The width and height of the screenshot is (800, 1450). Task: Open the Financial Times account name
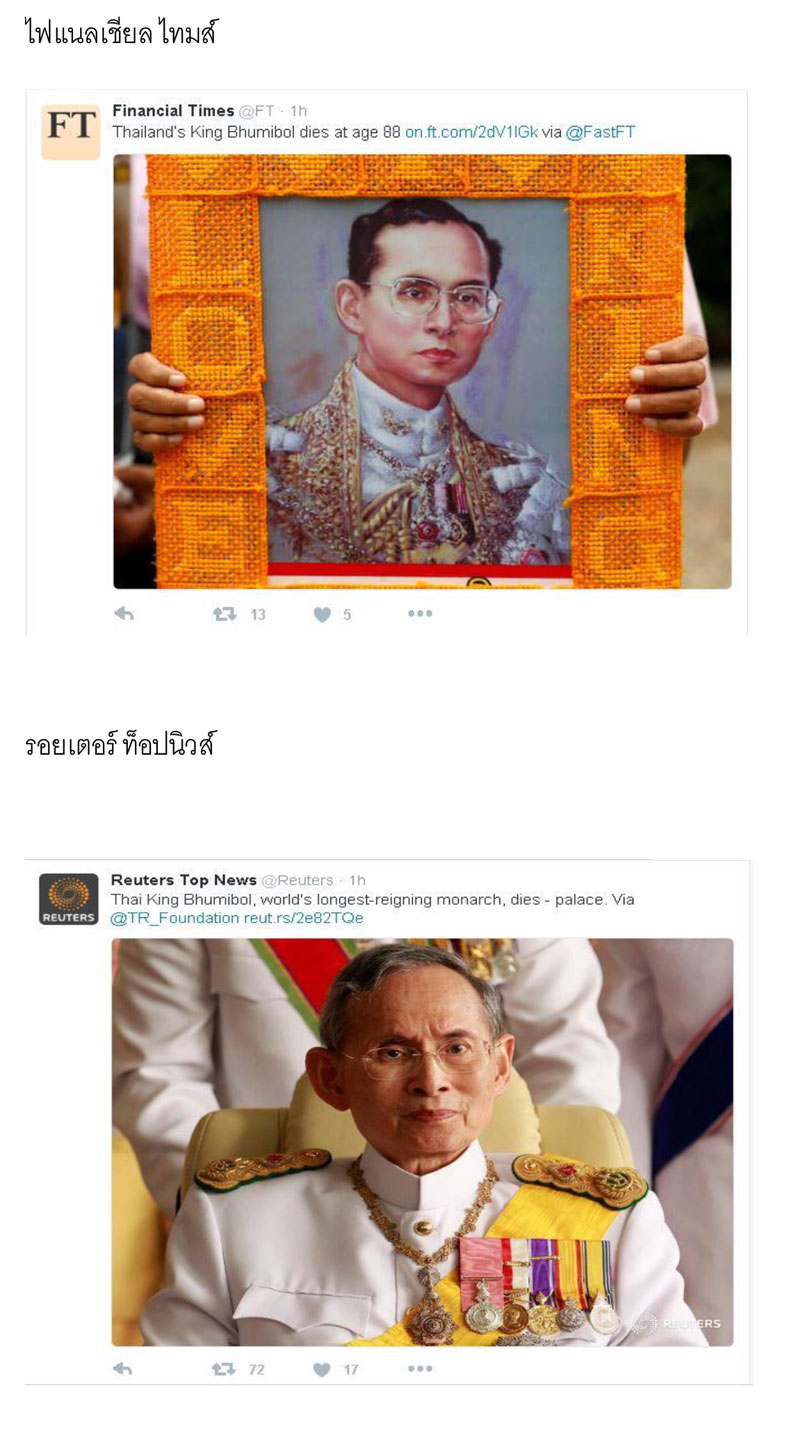pyautogui.click(x=173, y=111)
